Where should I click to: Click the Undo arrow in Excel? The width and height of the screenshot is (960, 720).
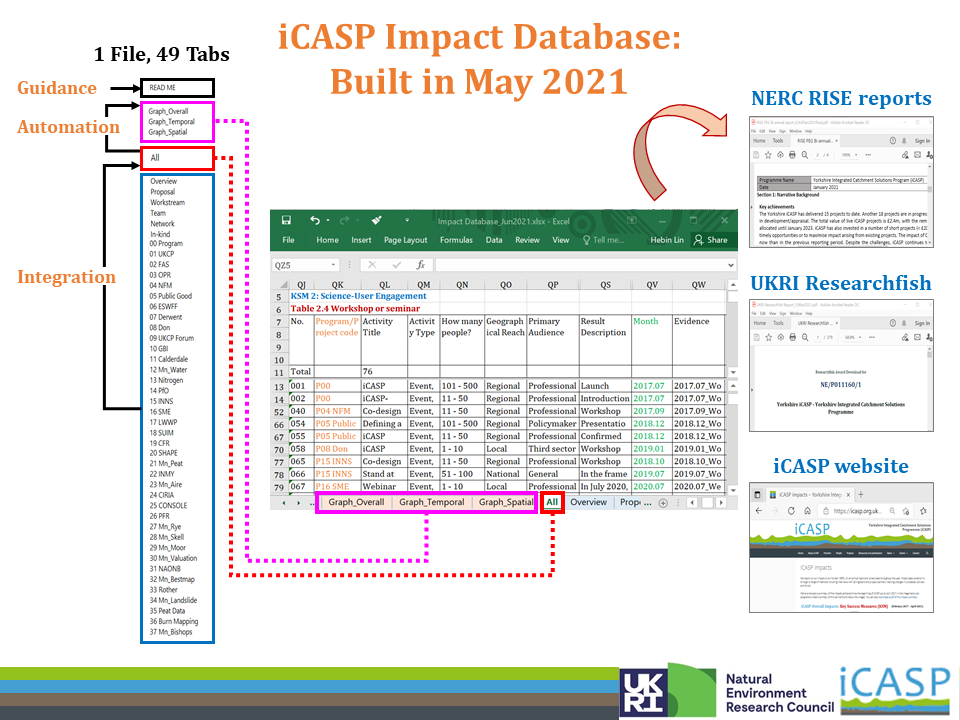pos(315,220)
